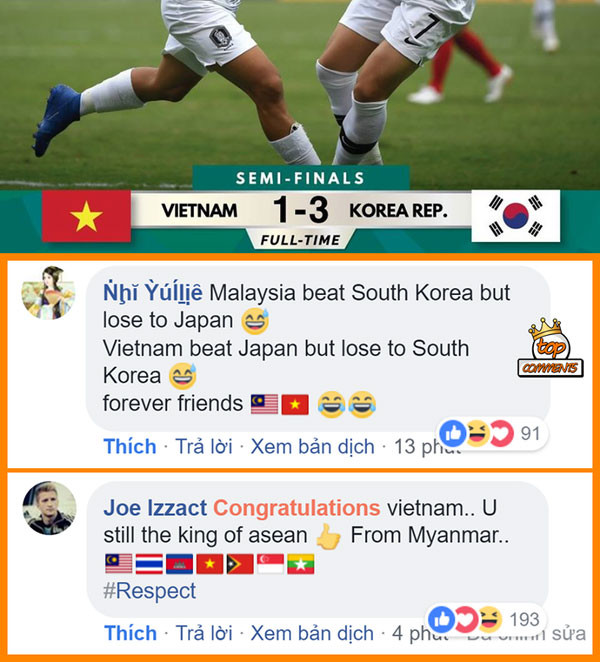Click Thích on the first comment
This screenshot has height=662, width=600.
(x=130, y=446)
